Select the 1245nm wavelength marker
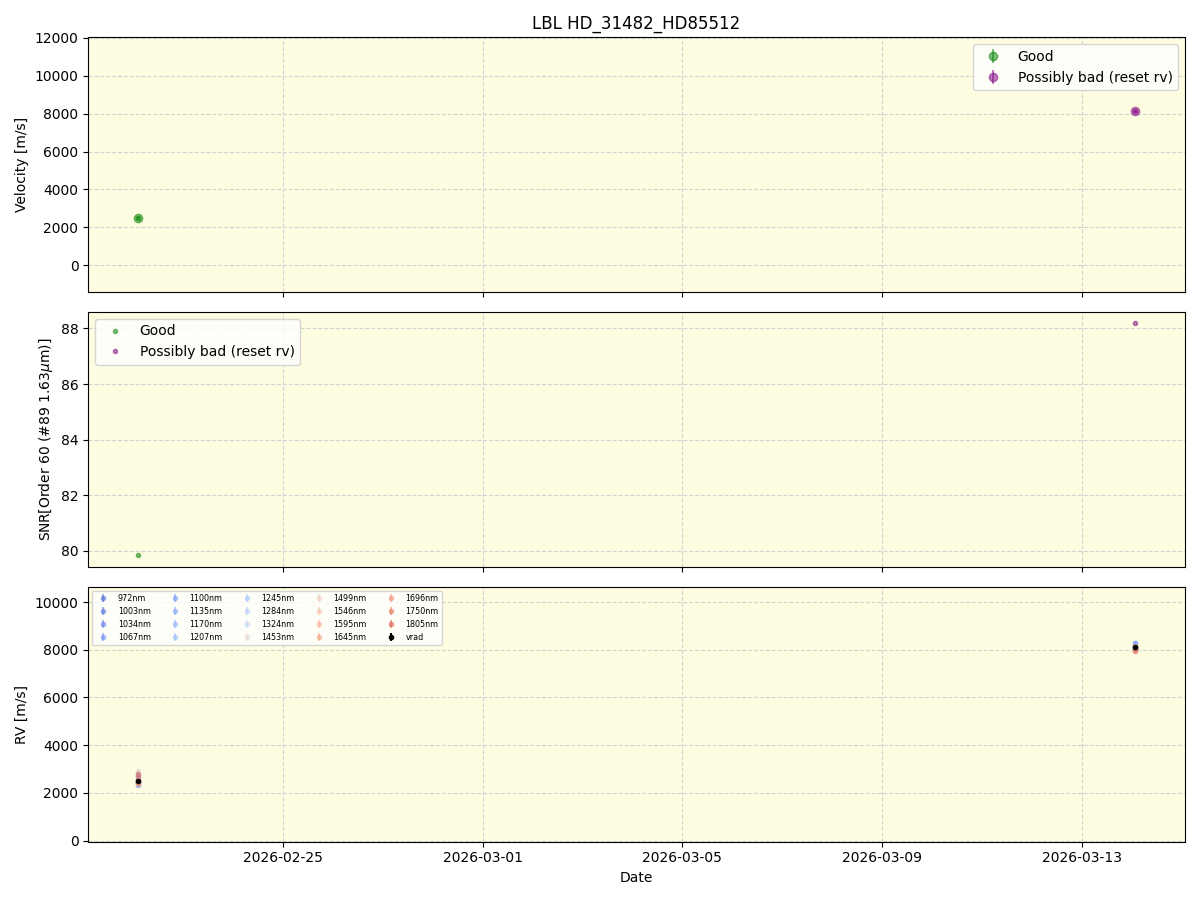Image resolution: width=1200 pixels, height=900 pixels. [x=246, y=597]
